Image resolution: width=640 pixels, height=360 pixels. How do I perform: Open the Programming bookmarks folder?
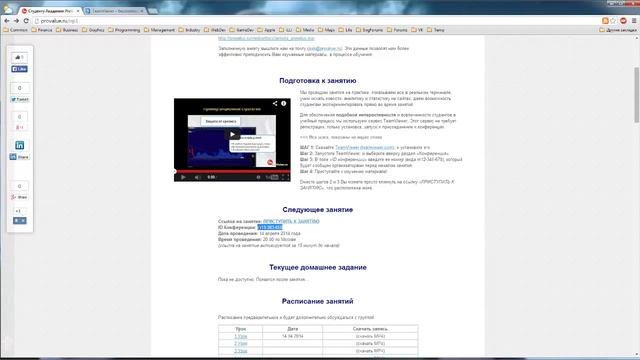coord(124,30)
